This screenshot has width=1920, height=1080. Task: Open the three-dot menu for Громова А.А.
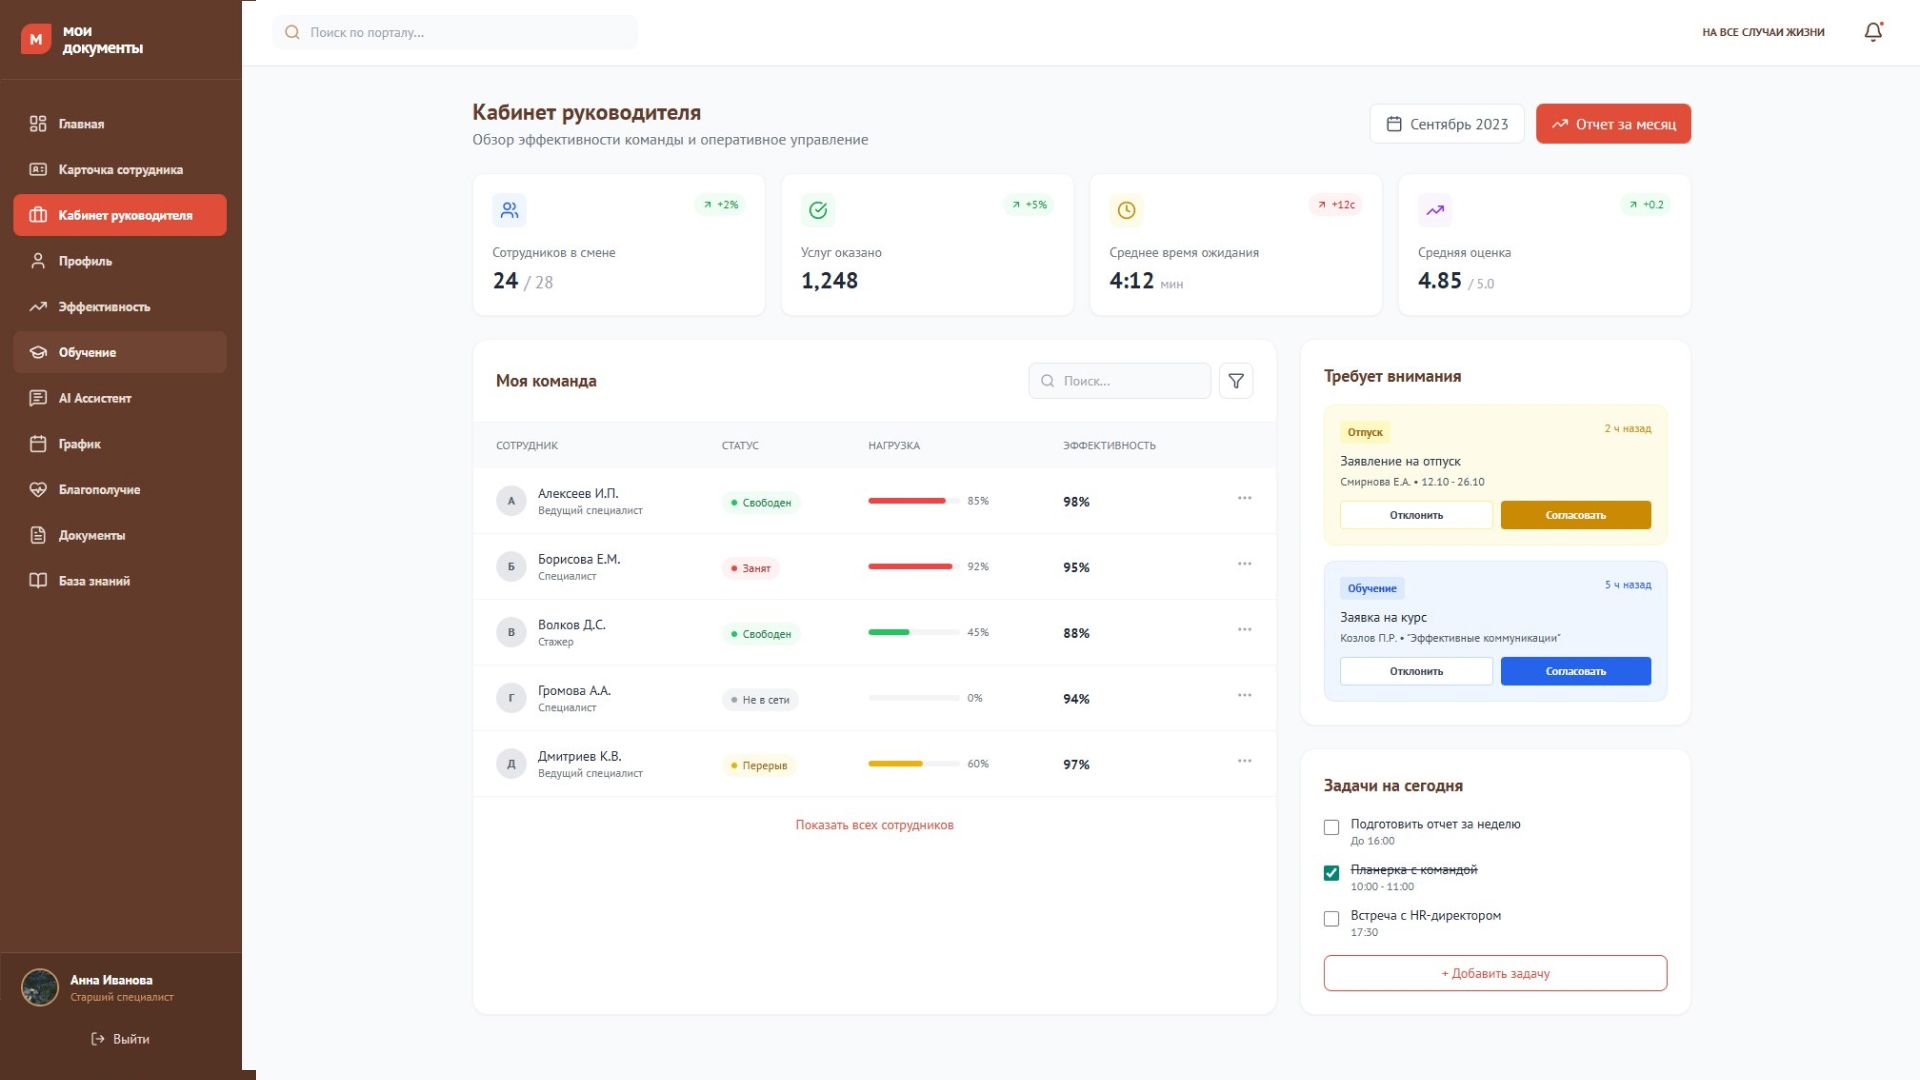(x=1244, y=695)
